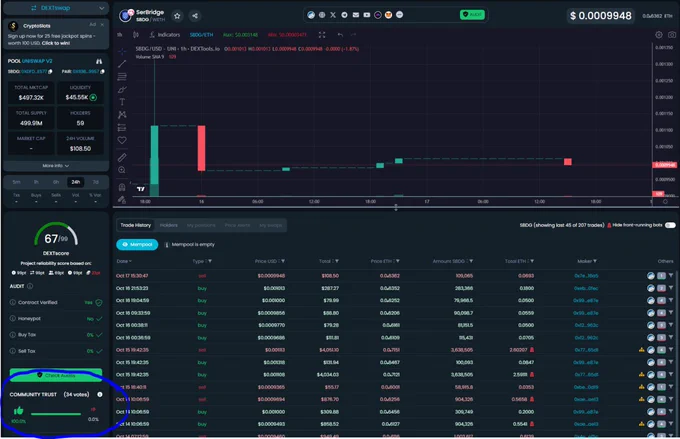
Task: Toggle hide front-running bots switch
Action: [x=670, y=225]
